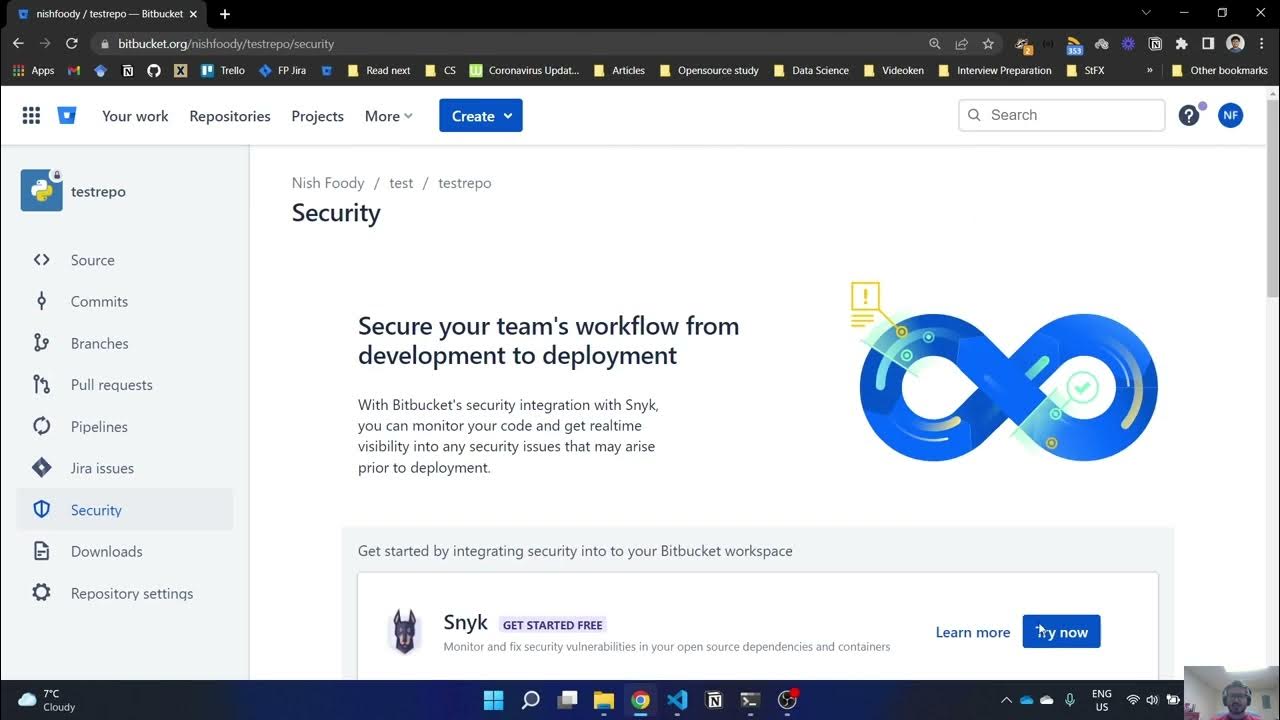The image size is (1280, 720).
Task: Click the Pipelines circular icon
Action: coord(41,426)
